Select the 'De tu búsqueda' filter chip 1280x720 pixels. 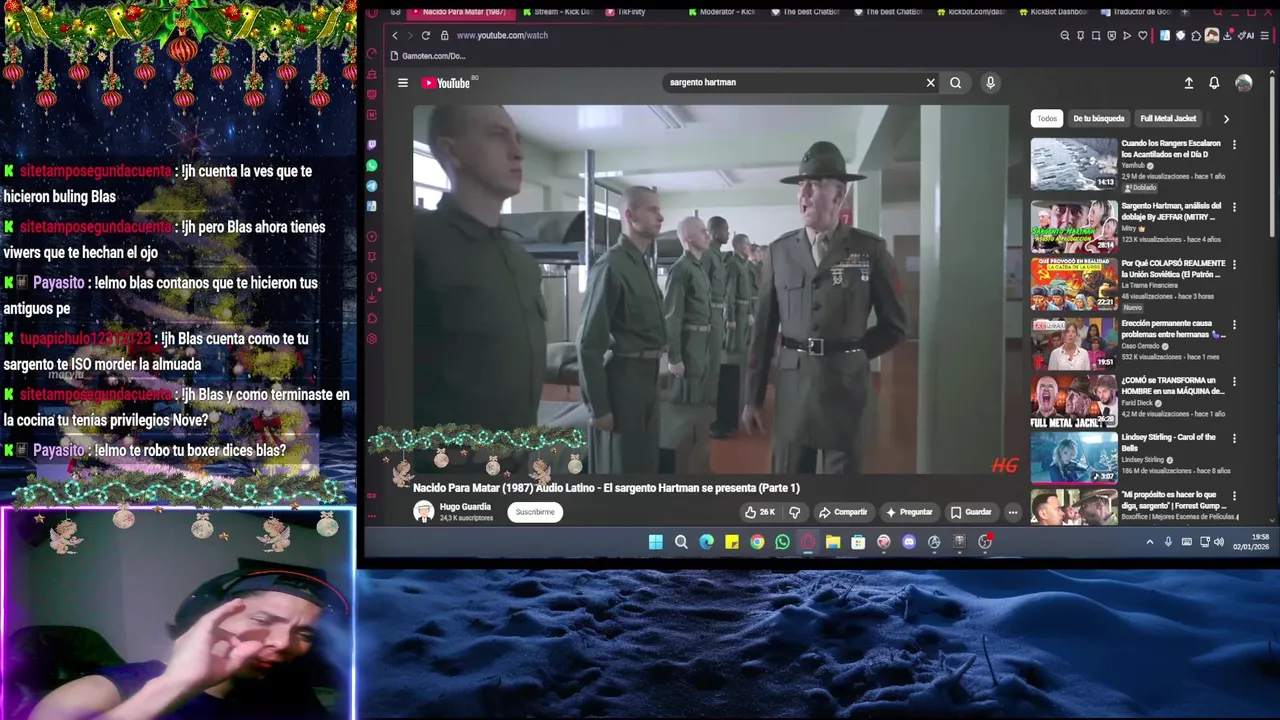tap(1099, 118)
